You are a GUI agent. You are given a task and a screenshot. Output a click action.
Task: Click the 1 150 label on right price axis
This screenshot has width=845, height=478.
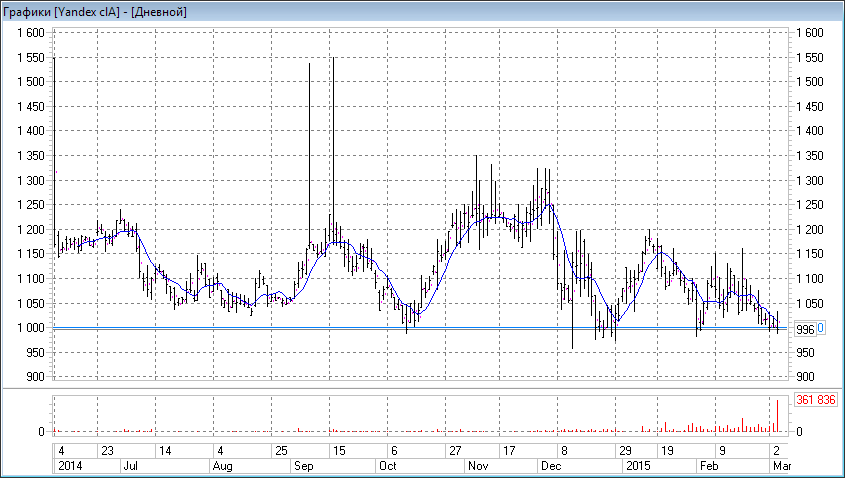(809, 254)
